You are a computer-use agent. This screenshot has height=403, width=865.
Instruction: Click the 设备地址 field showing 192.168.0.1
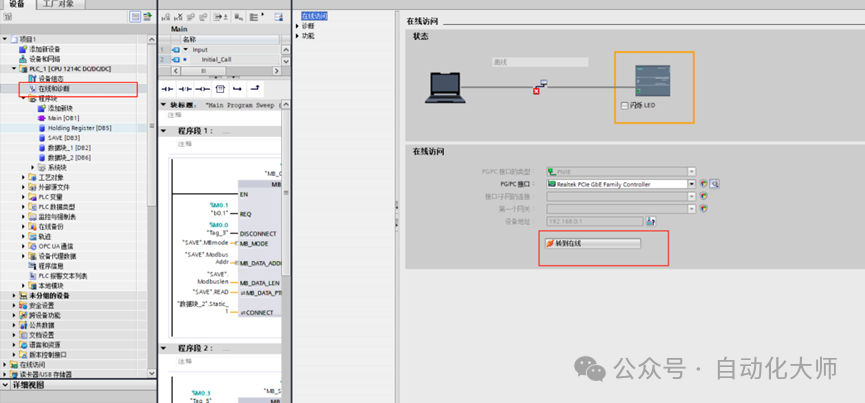(x=595, y=221)
